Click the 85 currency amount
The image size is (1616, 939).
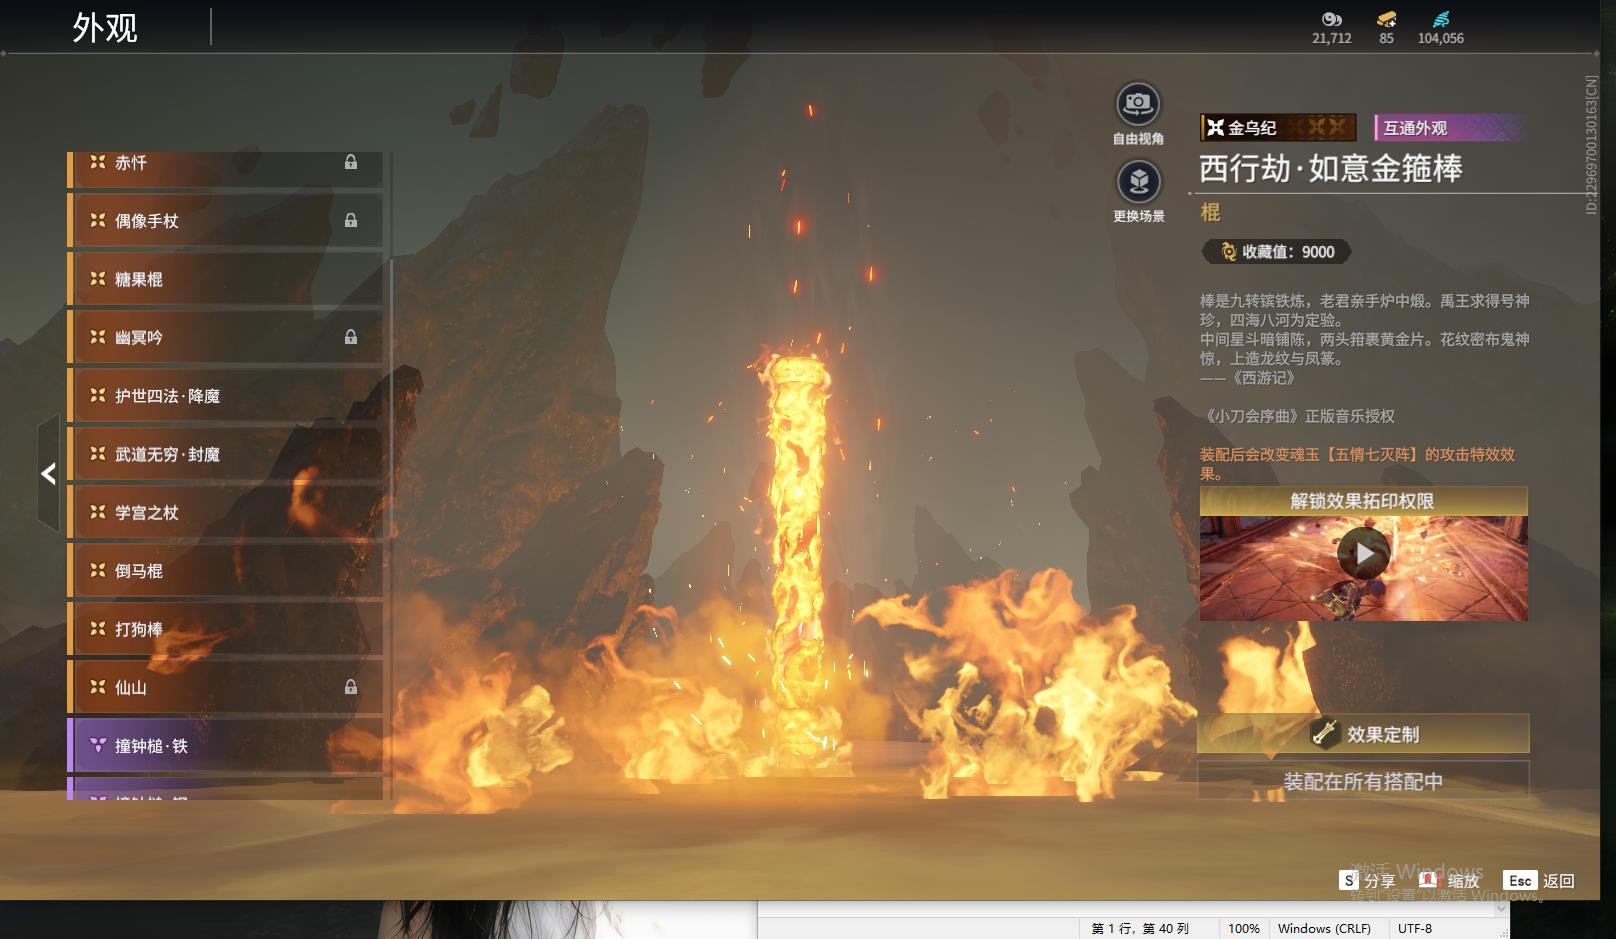1386,38
